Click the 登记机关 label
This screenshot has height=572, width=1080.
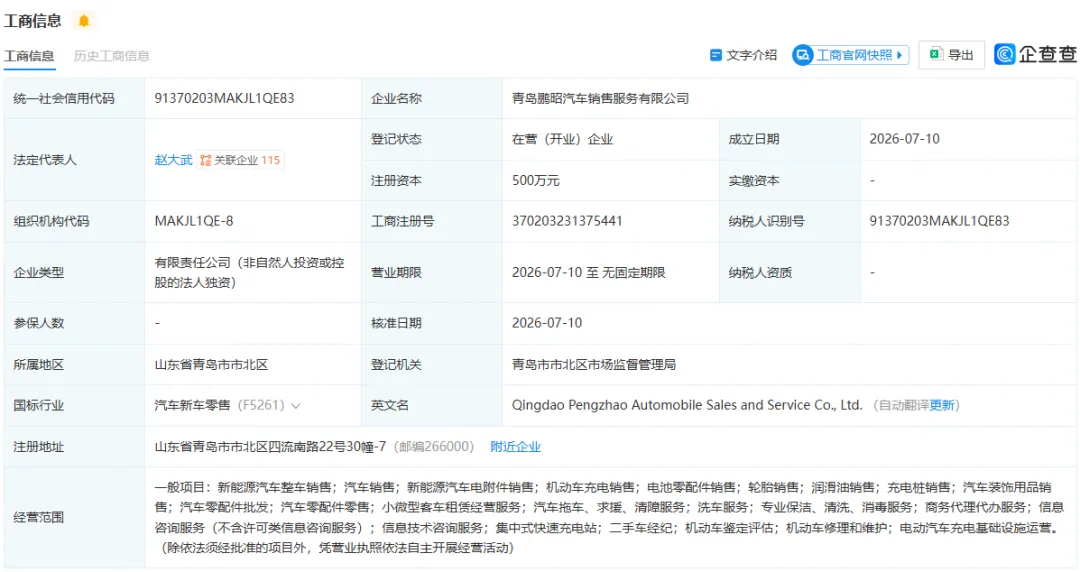(396, 365)
